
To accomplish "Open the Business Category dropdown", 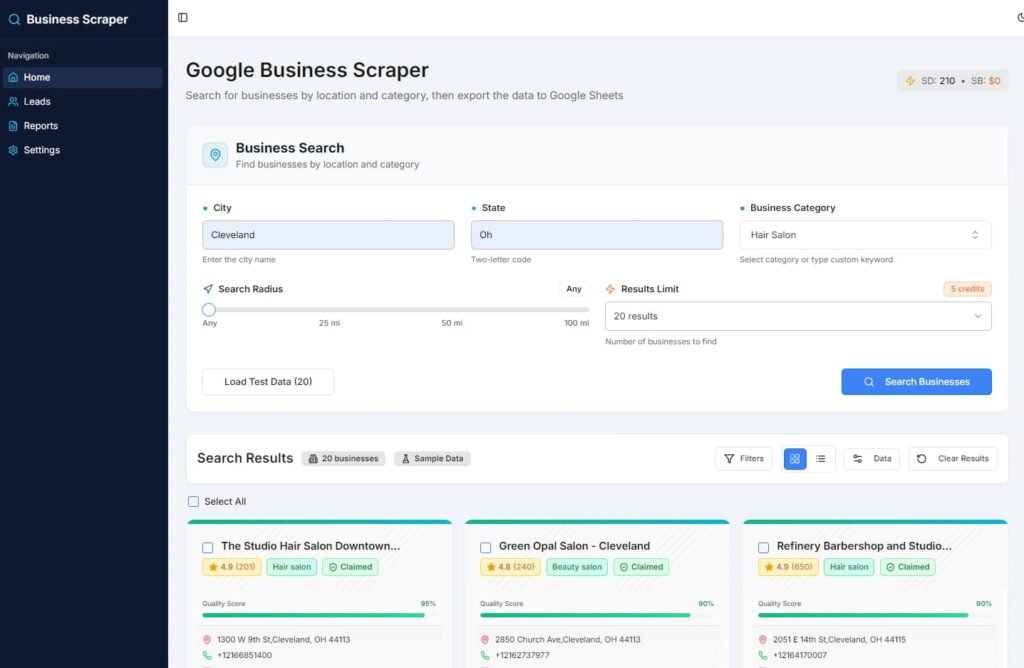I will 865,235.
